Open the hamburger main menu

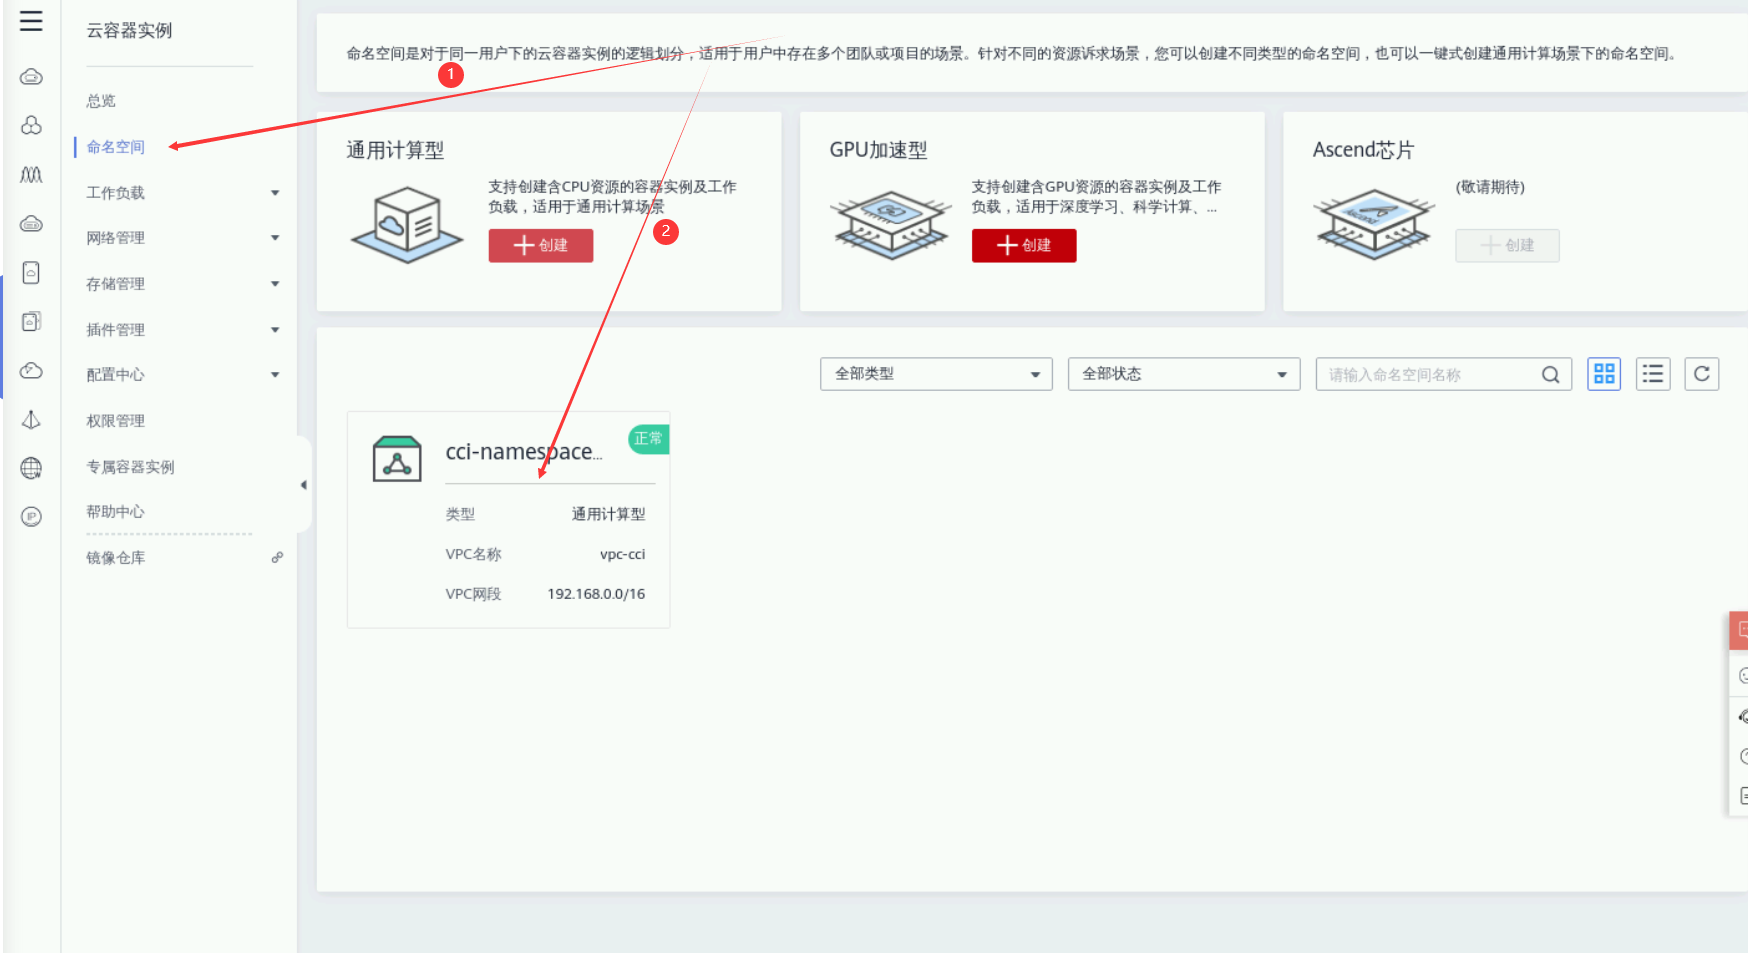(x=31, y=21)
